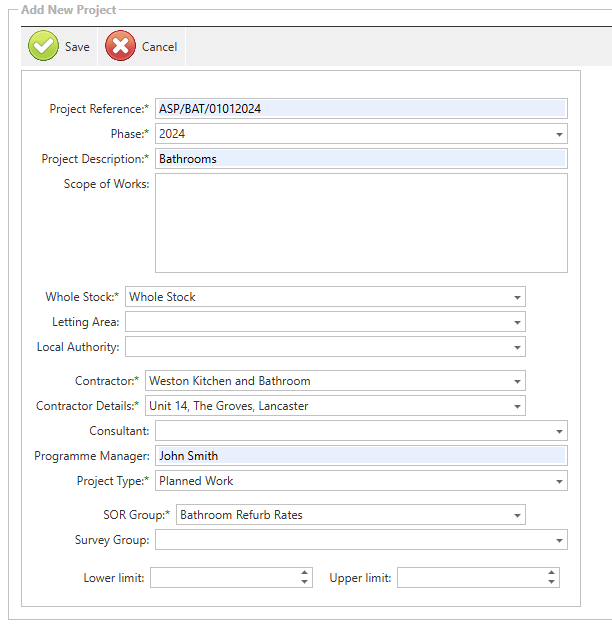This screenshot has height=630, width=612.
Task: Open the Consultant dropdown
Action: (558, 431)
